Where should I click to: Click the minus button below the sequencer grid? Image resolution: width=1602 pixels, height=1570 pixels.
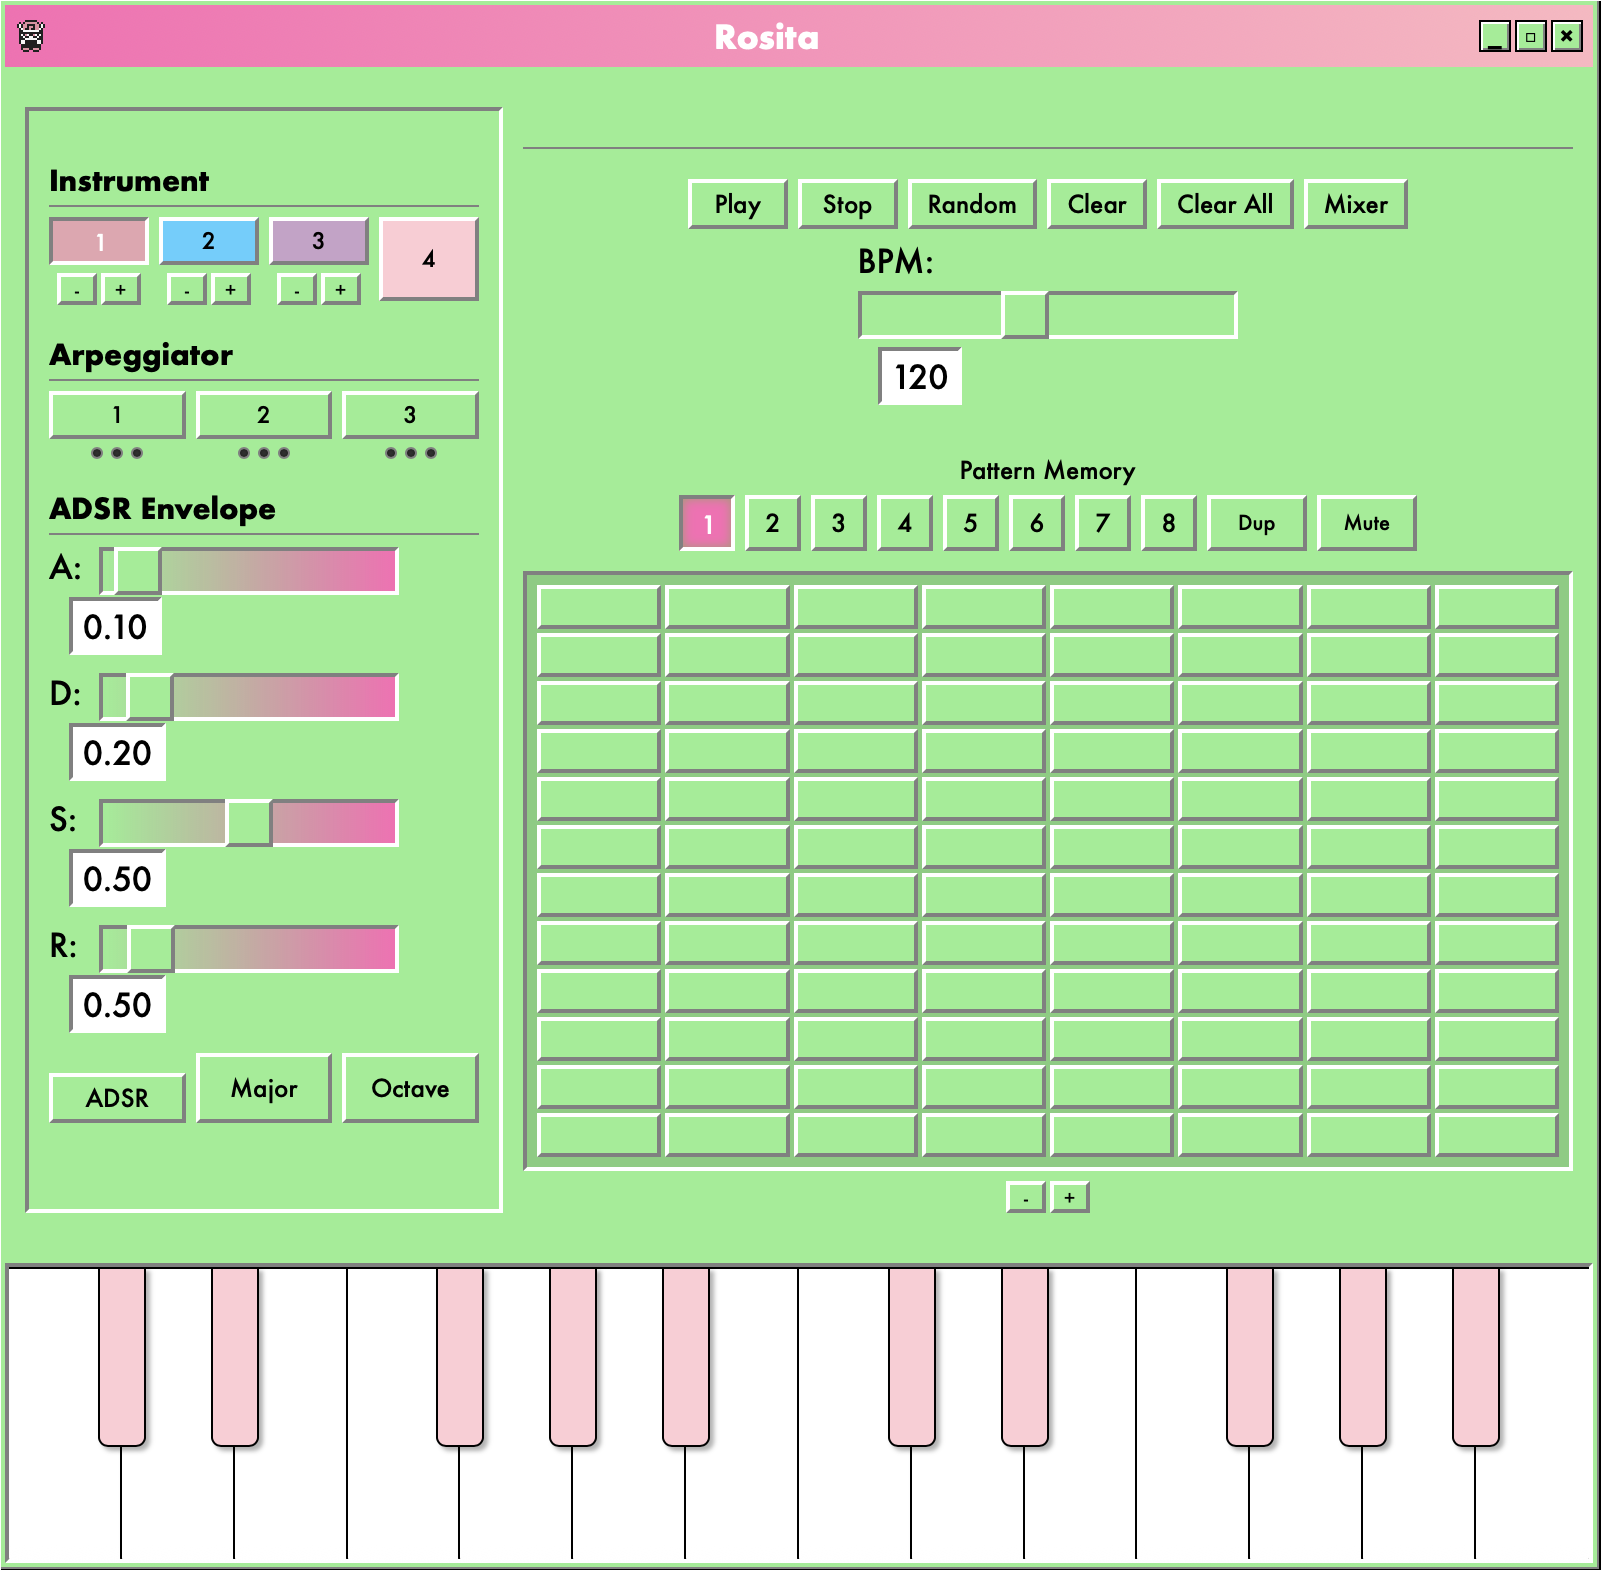click(1025, 1197)
